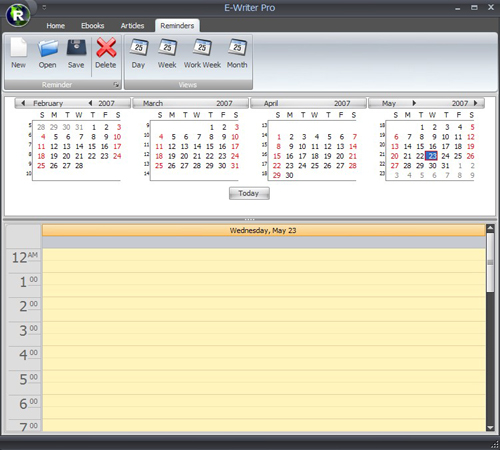Click the May month title

[x=389, y=103]
